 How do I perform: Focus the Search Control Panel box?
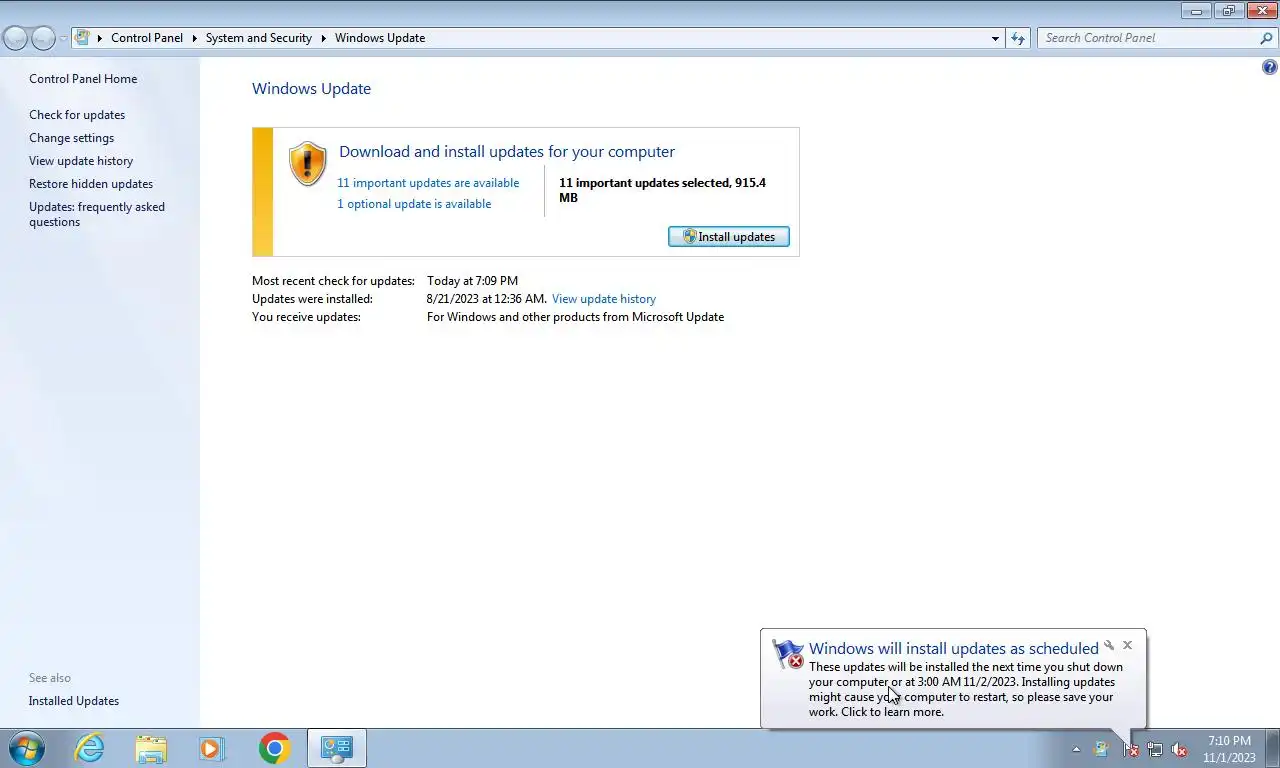click(x=1148, y=38)
